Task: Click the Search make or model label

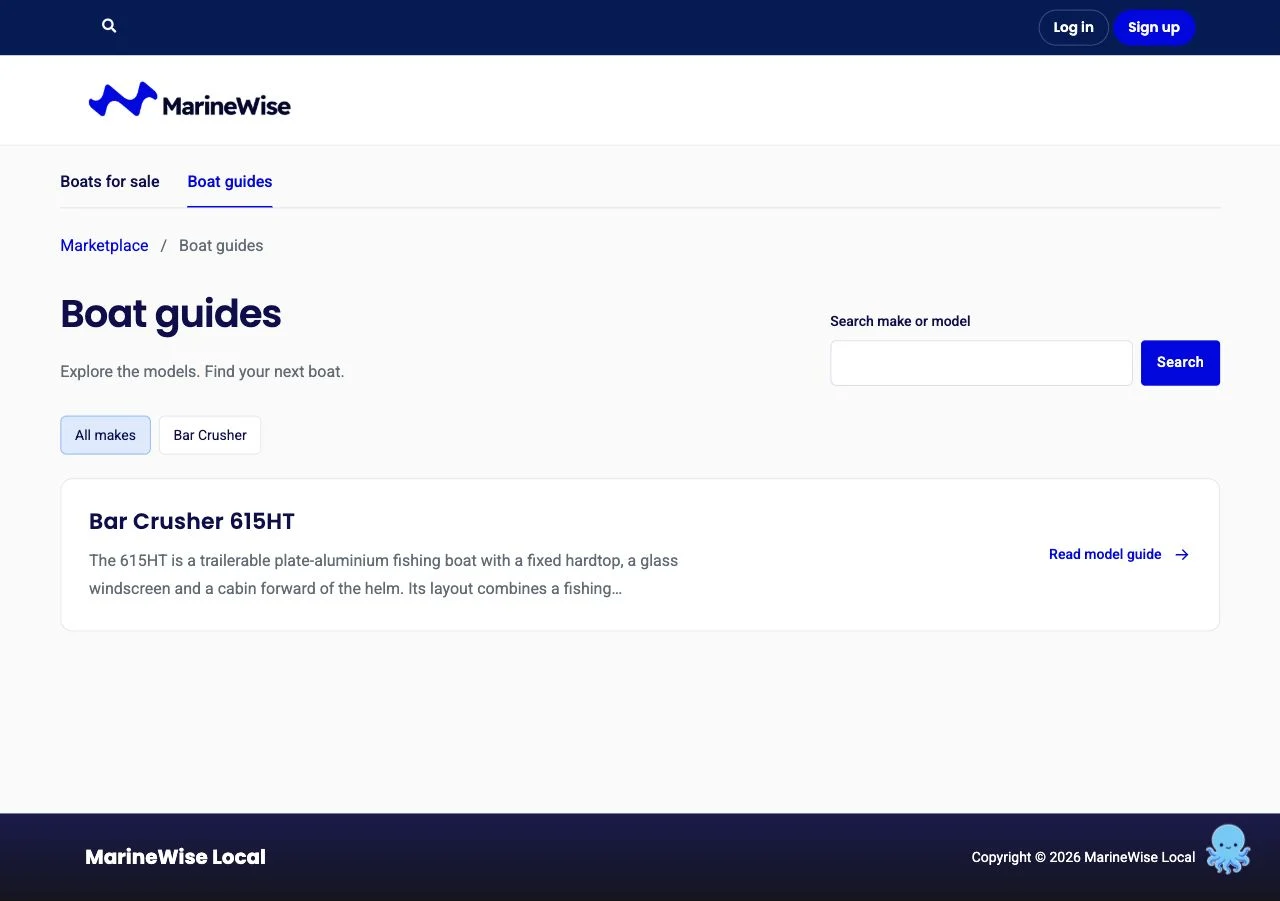Action: [x=900, y=321]
